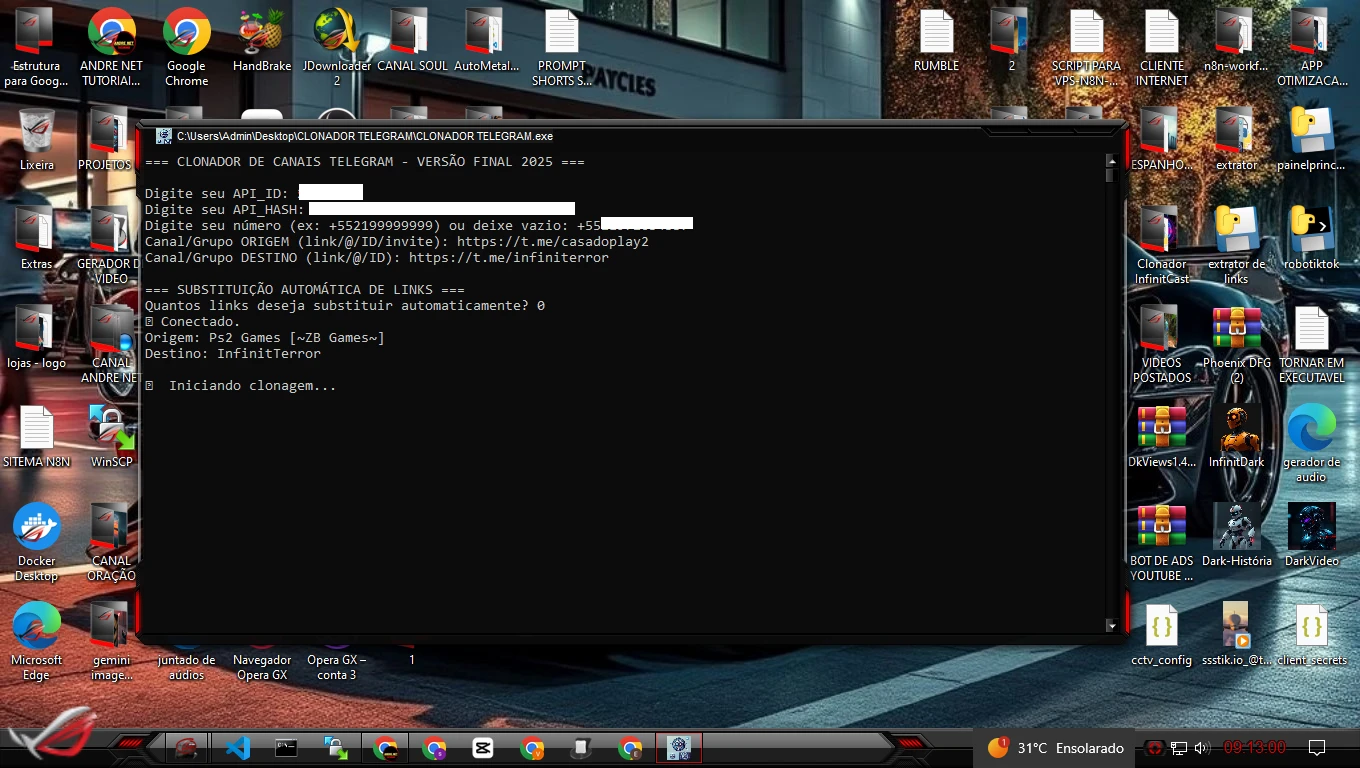Click the console scrollbar up arrow
Viewport: 1360px width, 768px height.
click(1110, 160)
